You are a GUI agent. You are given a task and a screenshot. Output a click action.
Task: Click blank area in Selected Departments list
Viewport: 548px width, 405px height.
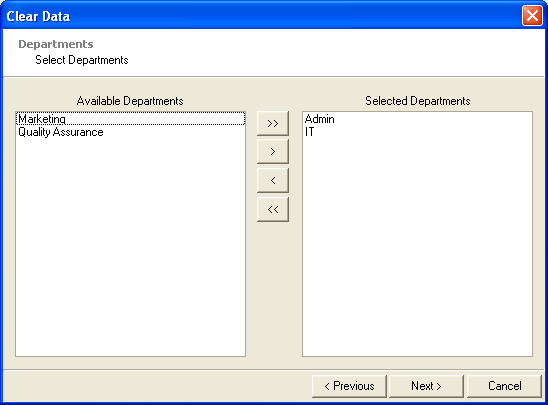(417, 245)
